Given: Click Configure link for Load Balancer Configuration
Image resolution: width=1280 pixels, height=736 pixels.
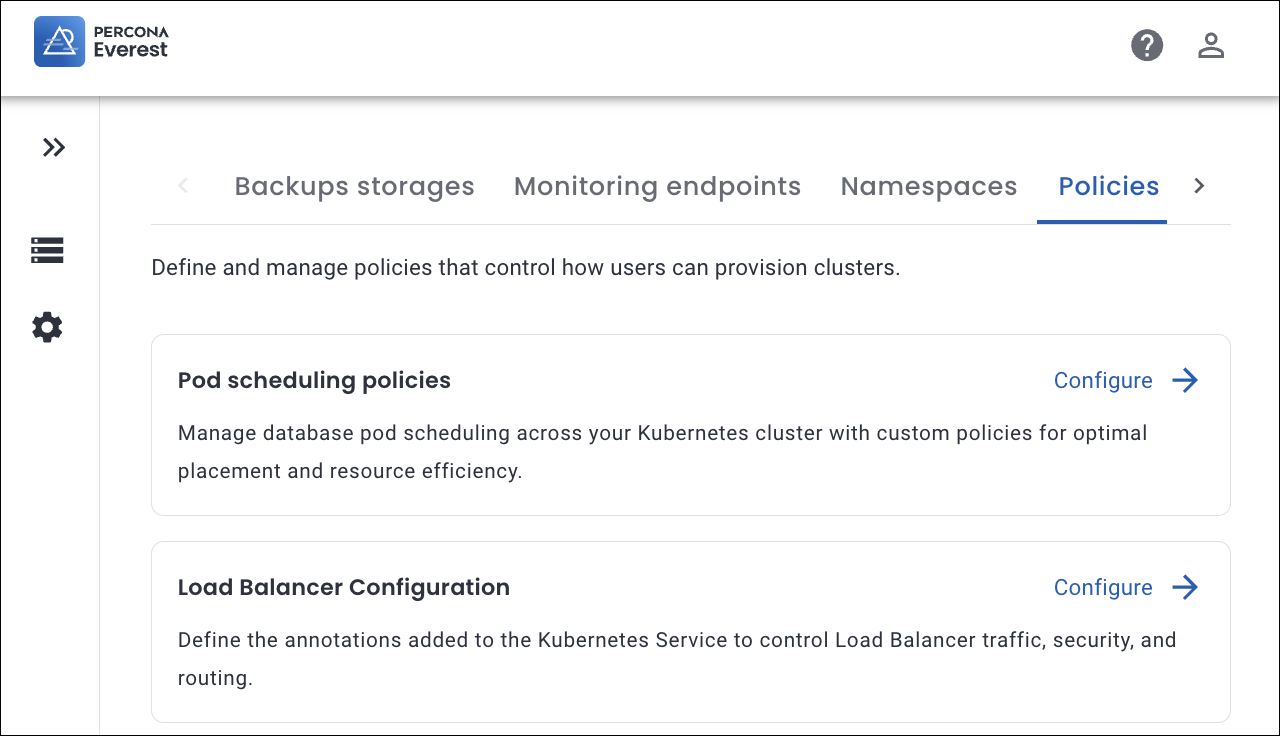Looking at the screenshot, I should pos(1103,588).
